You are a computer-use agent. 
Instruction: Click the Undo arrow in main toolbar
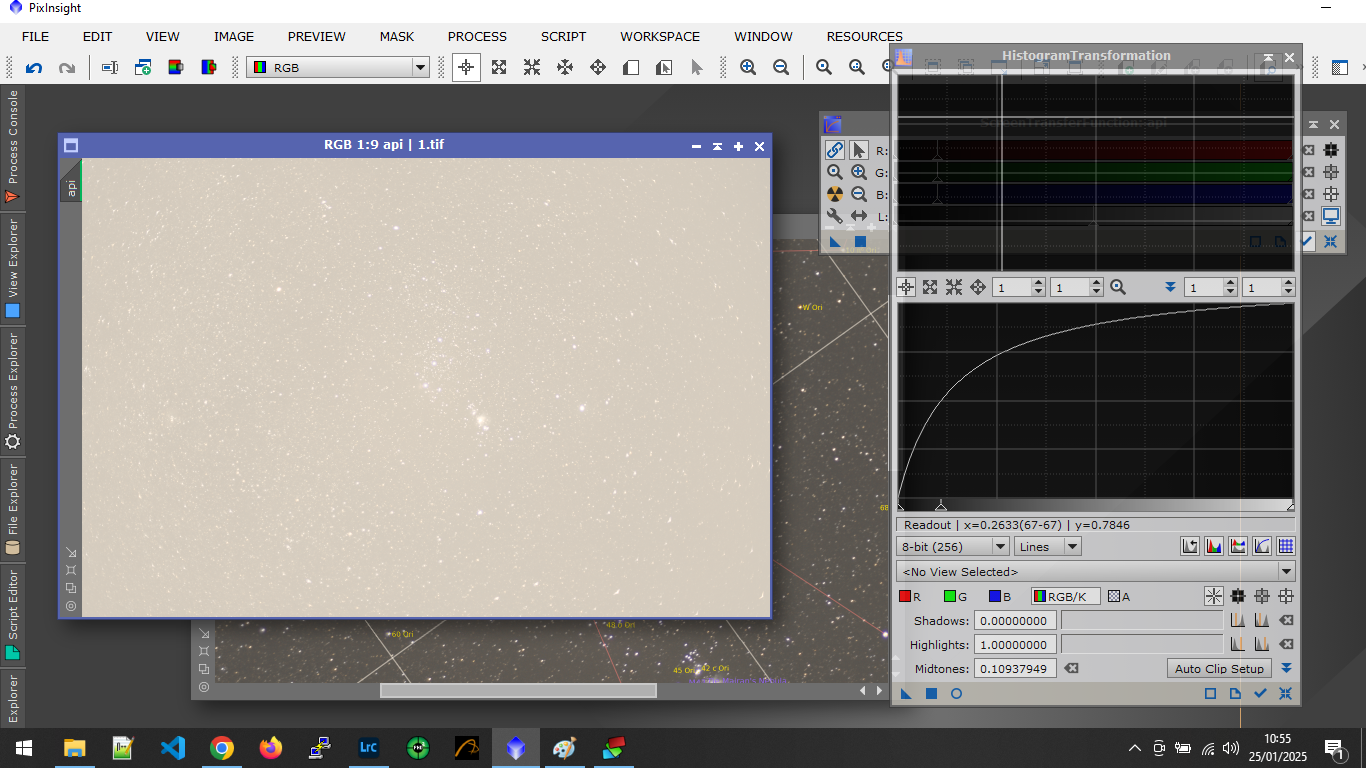34,68
